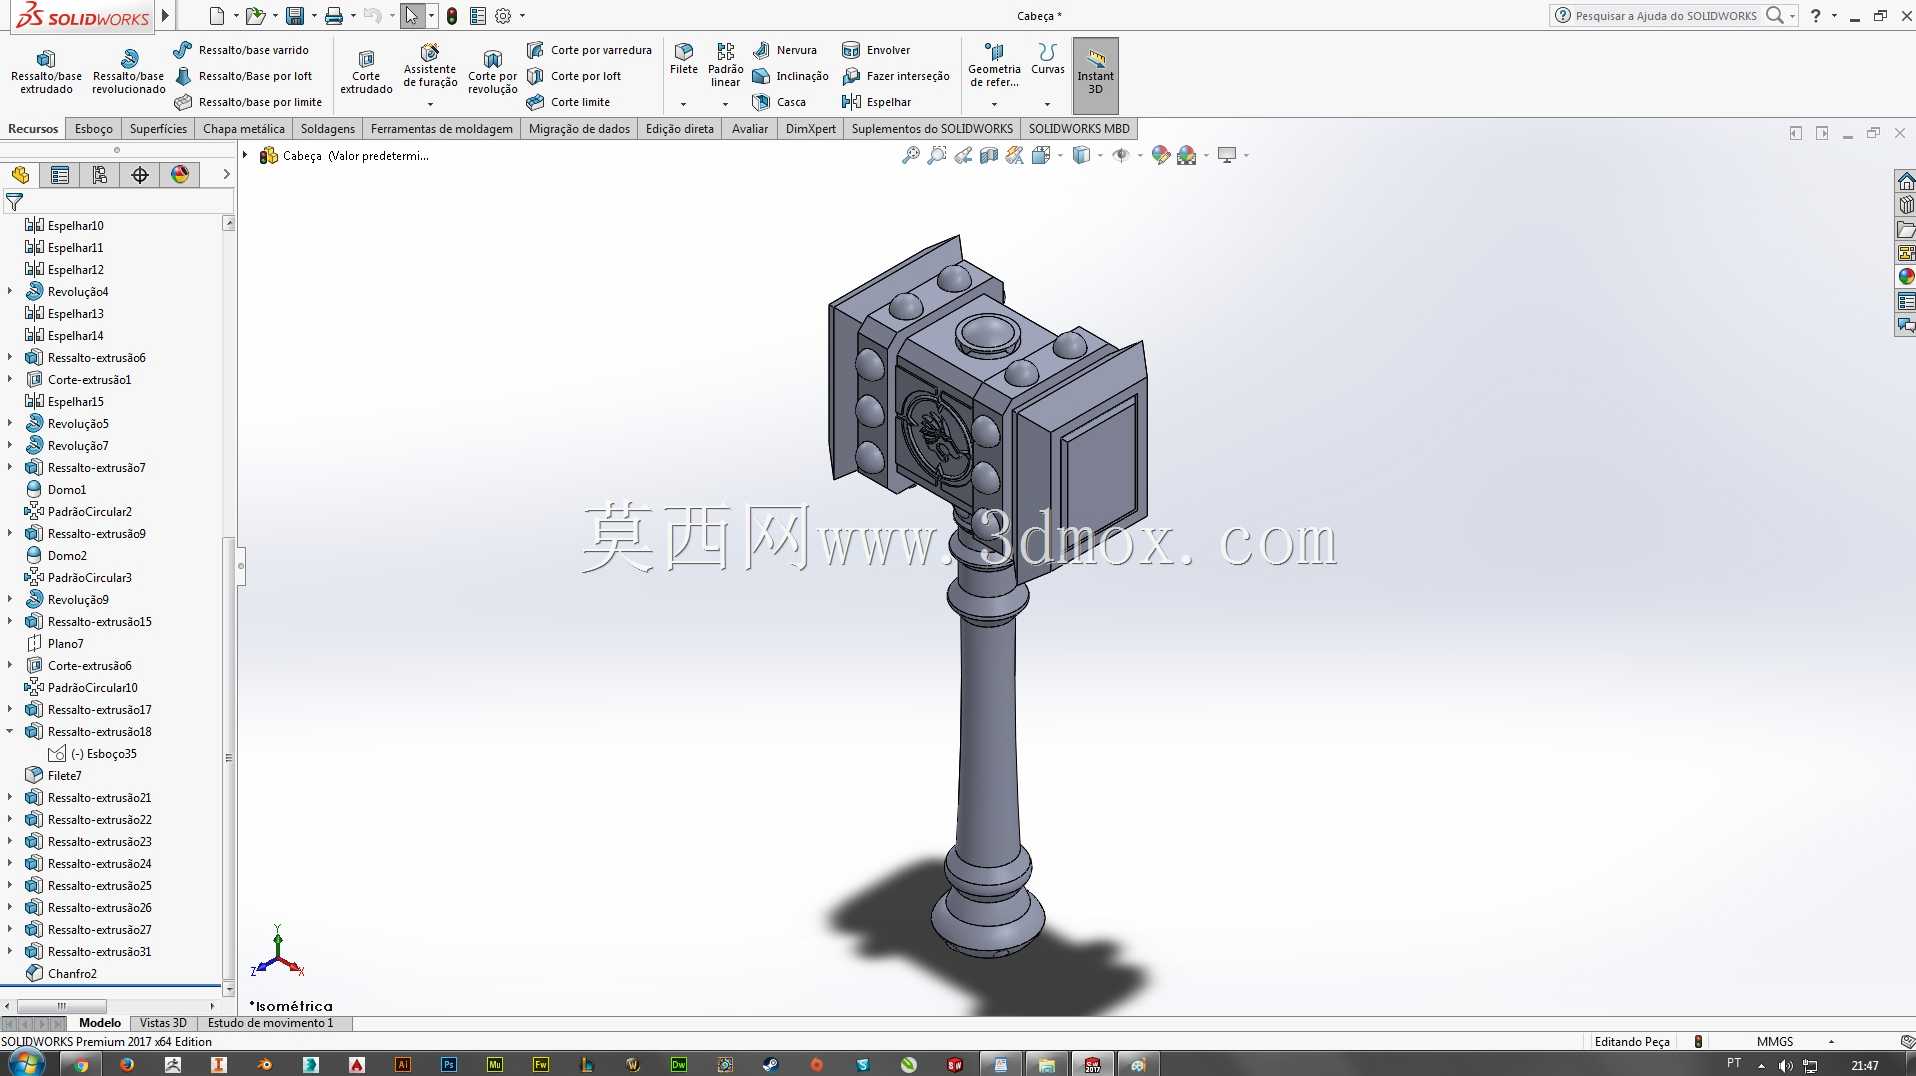Screen dimensions: 1916x1076
Task: Open Geometria de referência tool
Action: (994, 65)
